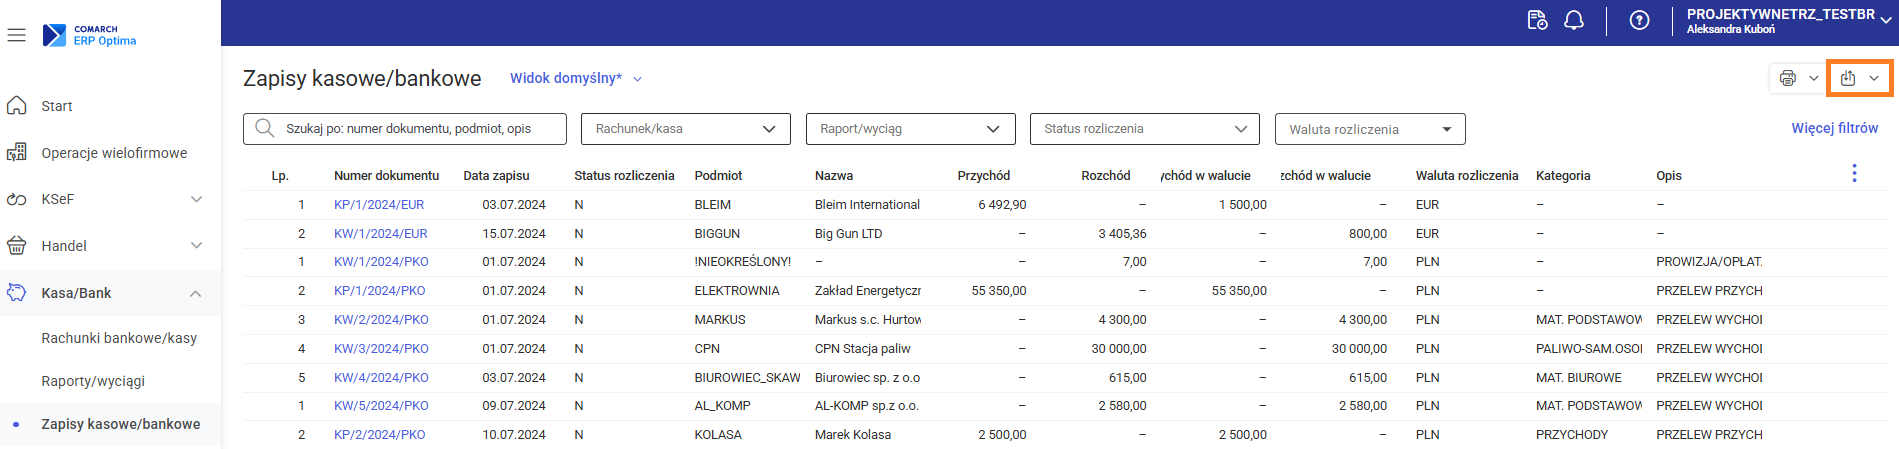Image resolution: width=1899 pixels, height=449 pixels.
Task: Click the printer icon
Action: point(1788,78)
